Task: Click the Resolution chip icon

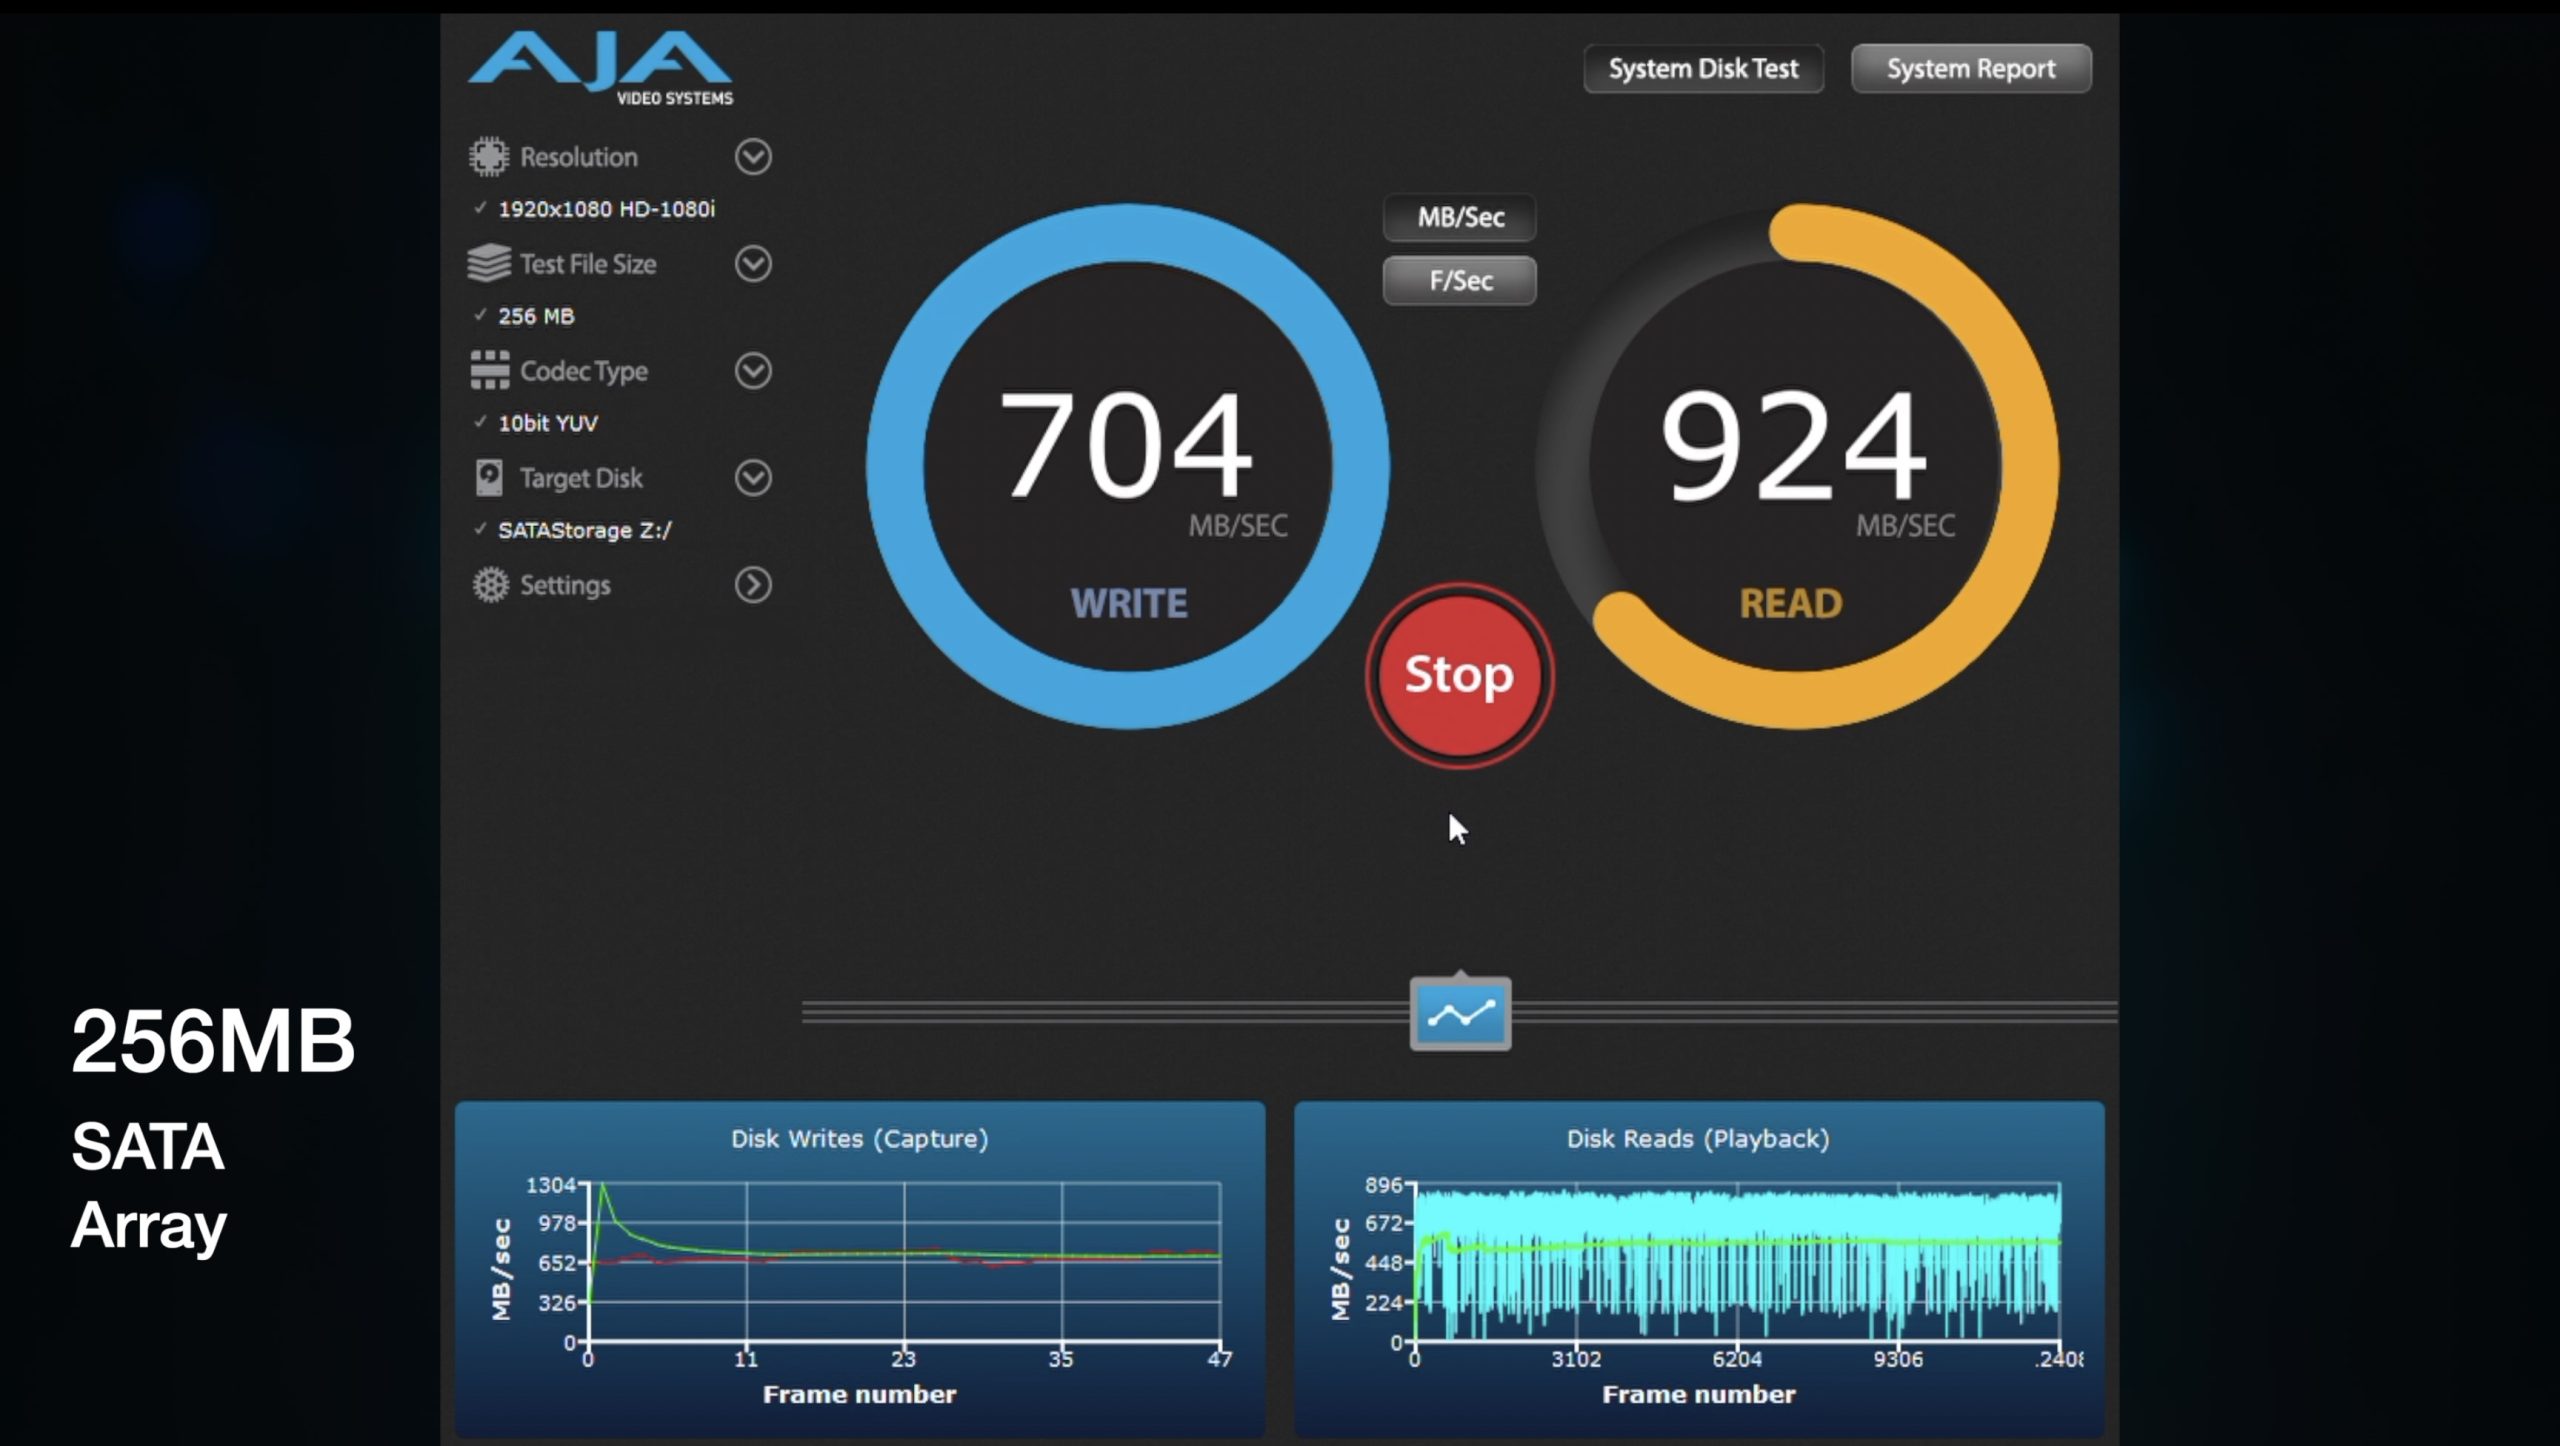Action: pyautogui.click(x=489, y=157)
